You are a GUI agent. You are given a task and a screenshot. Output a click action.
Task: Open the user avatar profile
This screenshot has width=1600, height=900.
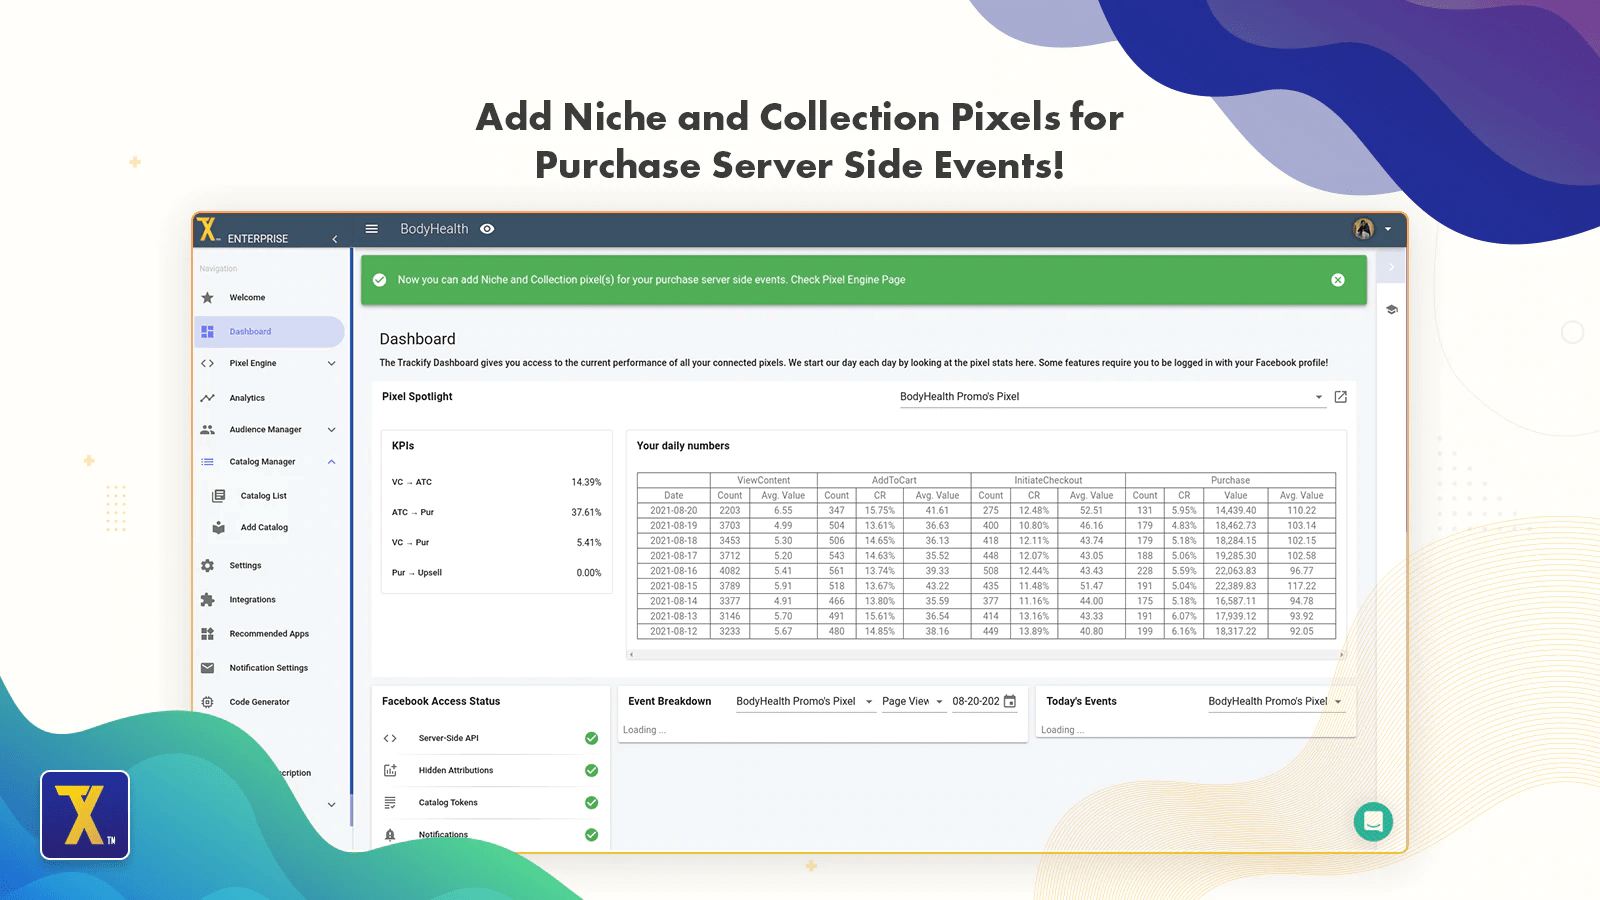1363,229
